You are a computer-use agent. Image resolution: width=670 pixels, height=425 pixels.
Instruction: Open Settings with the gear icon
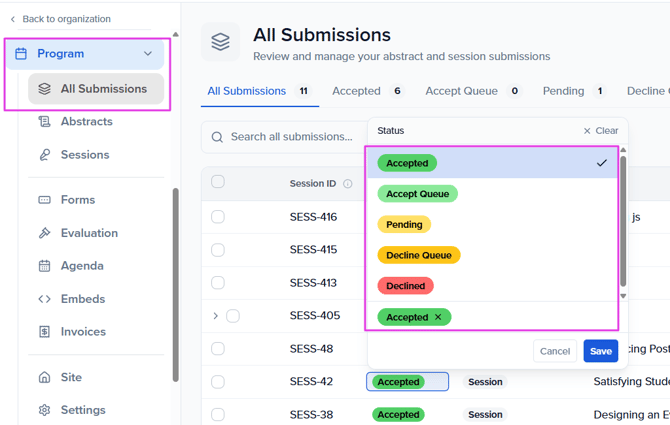pyautogui.click(x=82, y=410)
